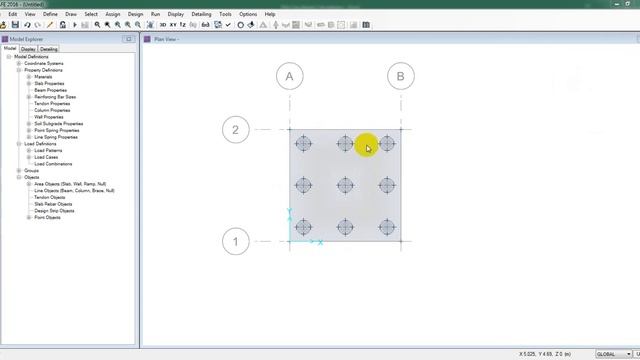The height and width of the screenshot is (360, 640).
Task: Open the Tools menu
Action: tap(225, 14)
